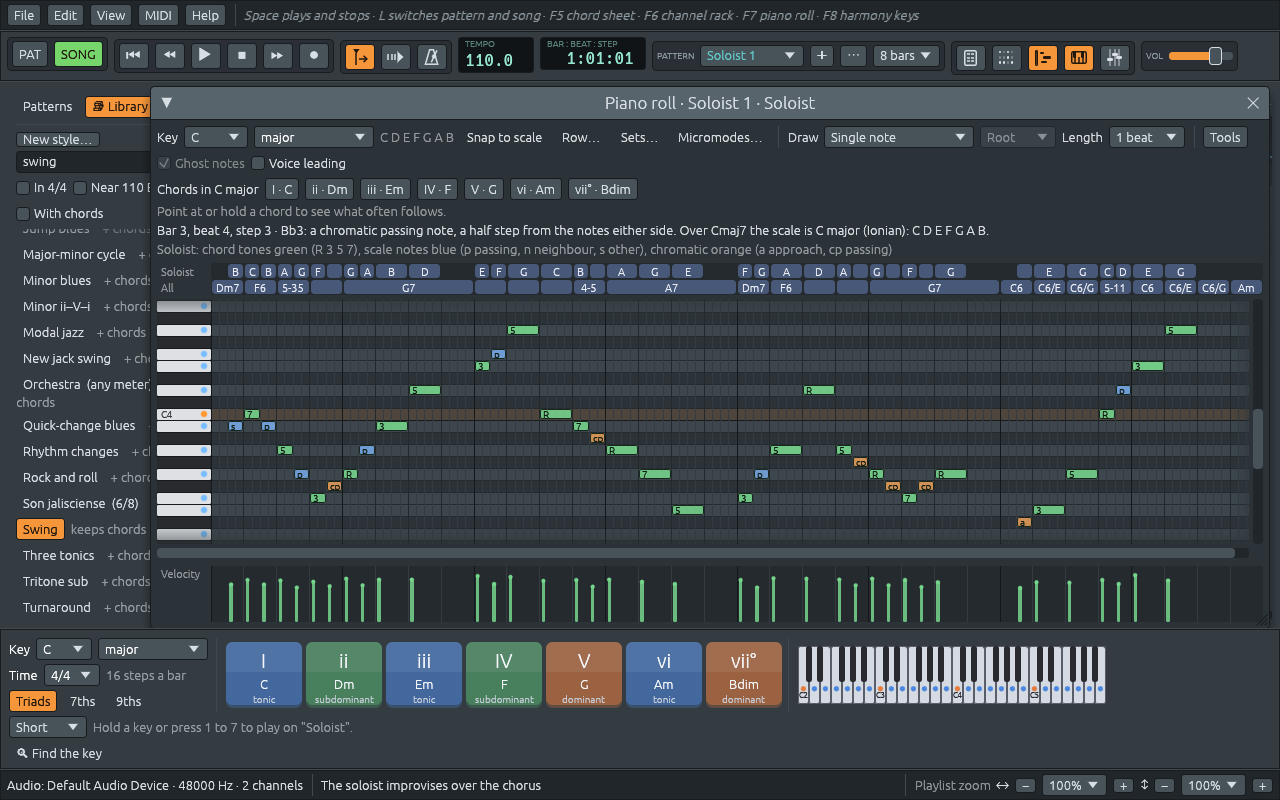Jump back to the song start
The image size is (1280, 800).
(133, 56)
